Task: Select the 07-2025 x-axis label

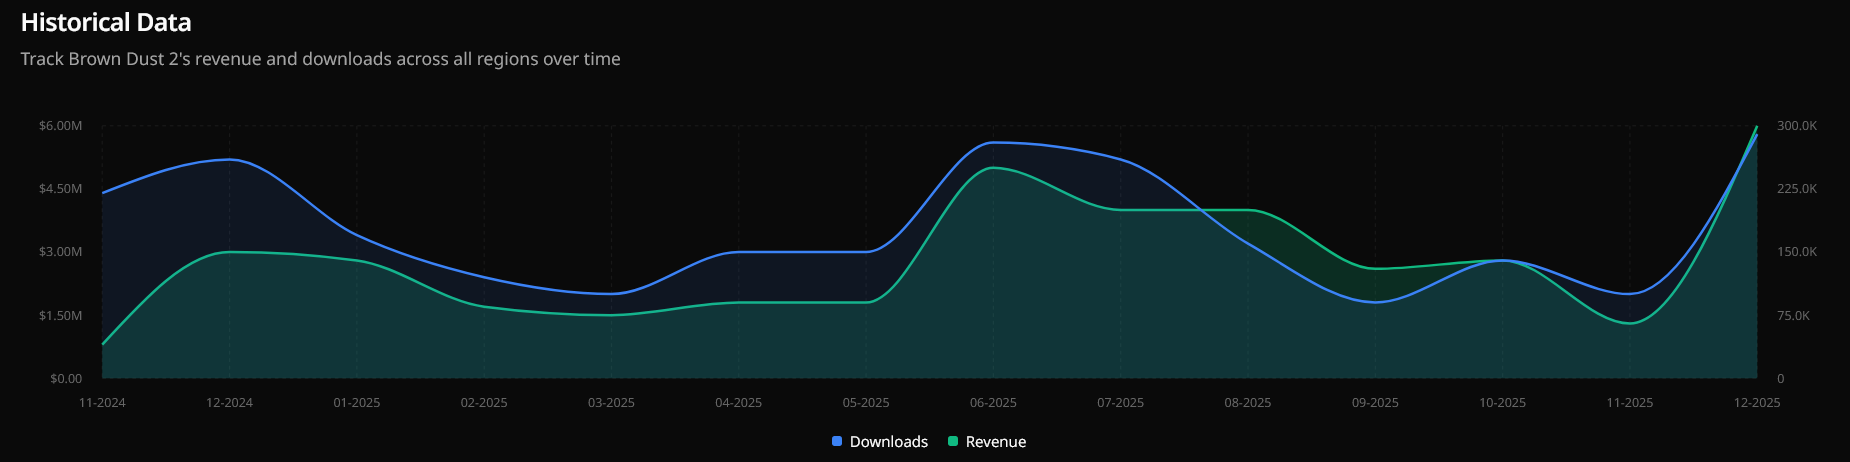Action: (1120, 403)
